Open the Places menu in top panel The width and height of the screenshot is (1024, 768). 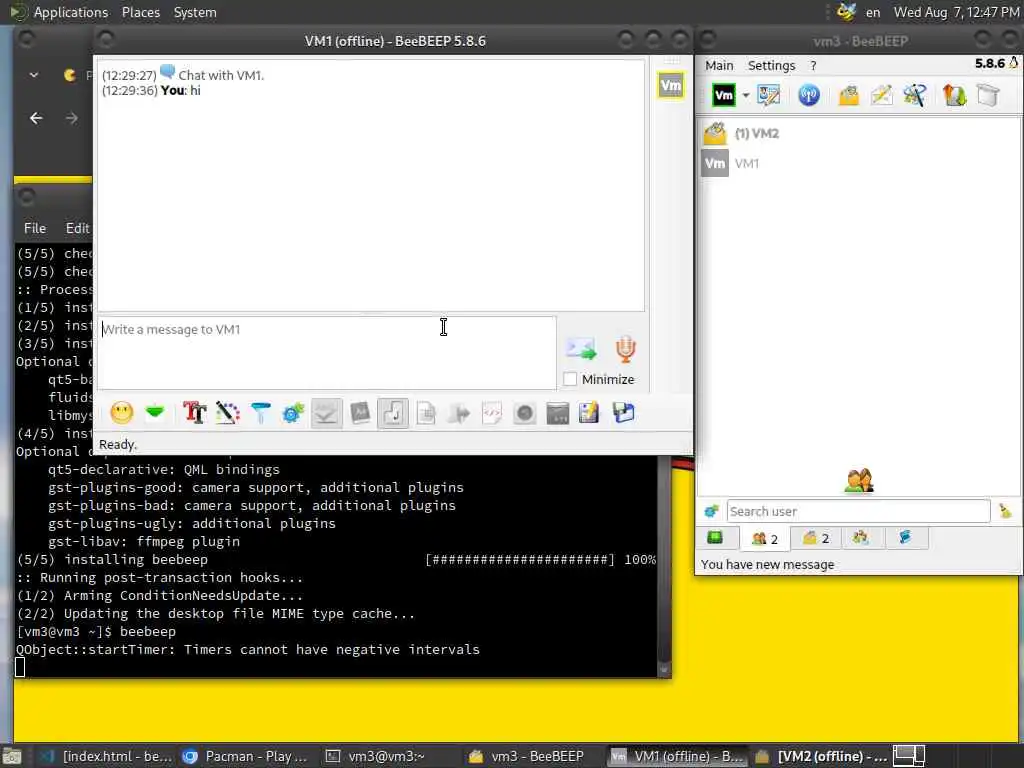coord(140,12)
